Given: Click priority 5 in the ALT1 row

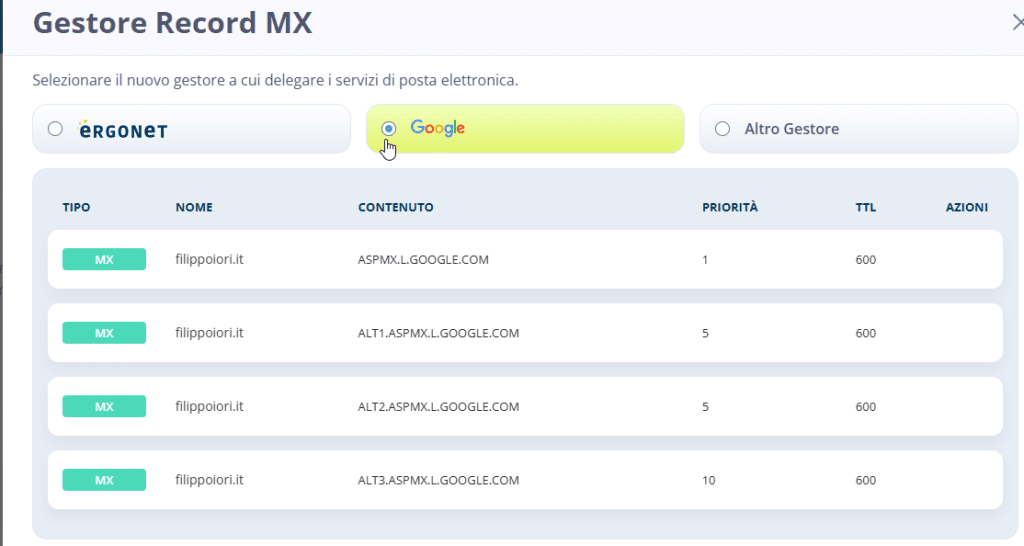Looking at the screenshot, I should click(705, 333).
